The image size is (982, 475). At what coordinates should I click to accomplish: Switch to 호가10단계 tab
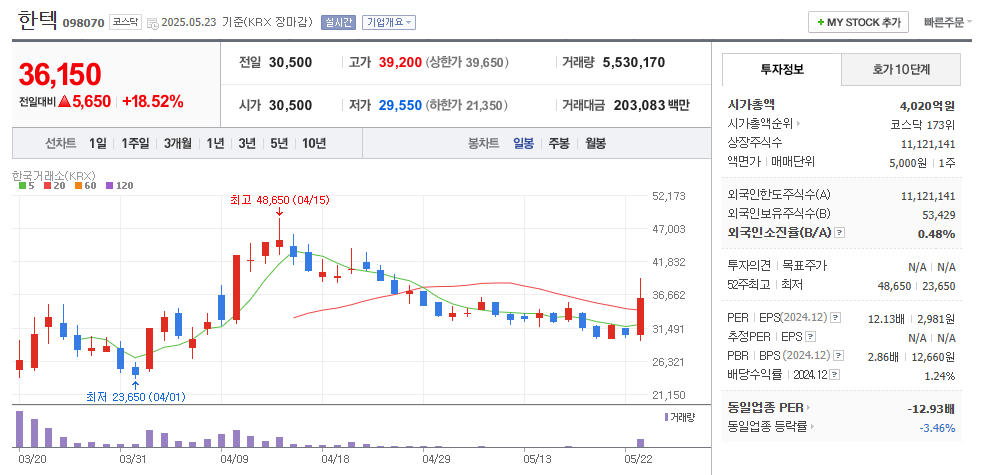pyautogui.click(x=901, y=70)
